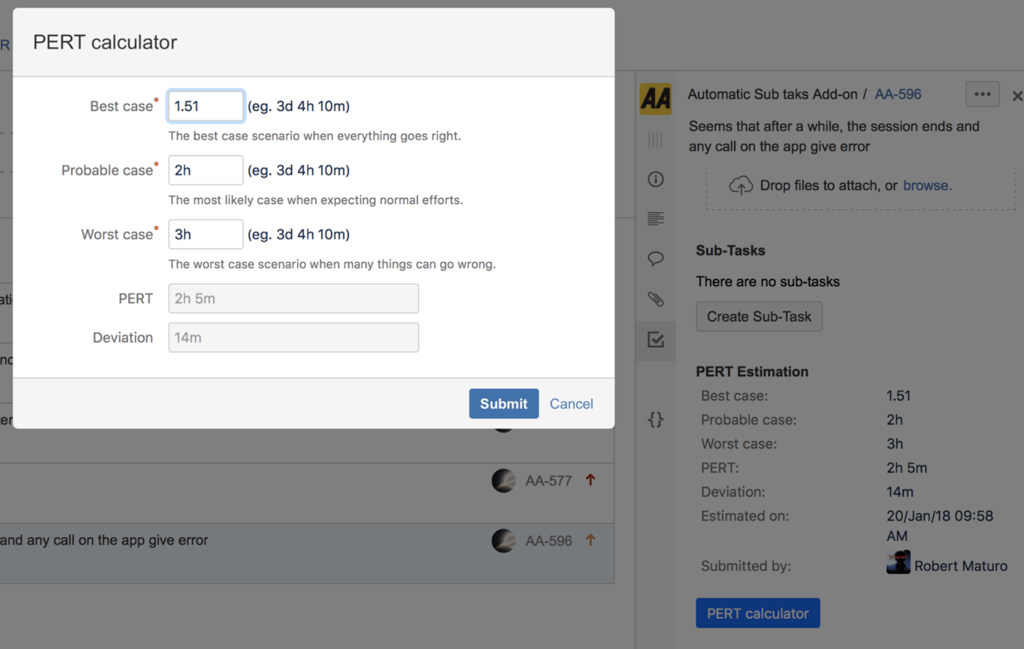Open the AA-596 issue key link
The height and width of the screenshot is (649, 1024).
click(x=898, y=94)
